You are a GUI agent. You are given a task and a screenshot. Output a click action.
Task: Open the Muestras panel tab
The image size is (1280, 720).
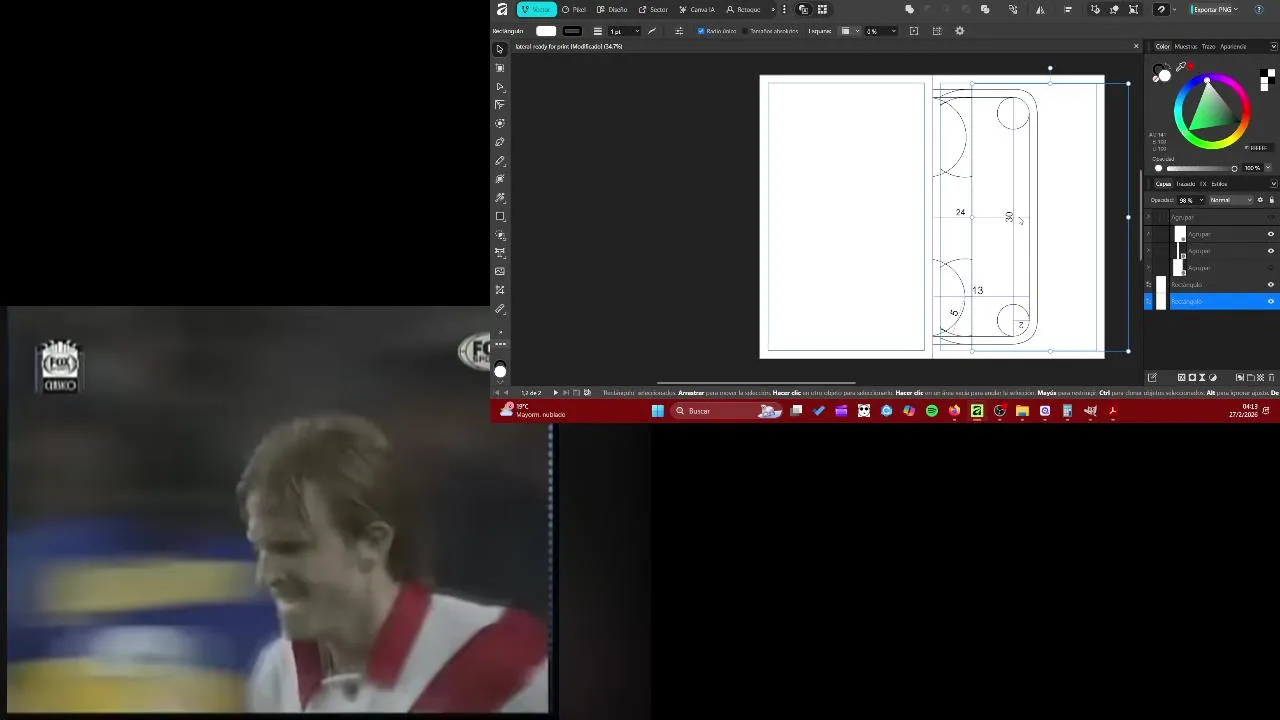(1186, 46)
